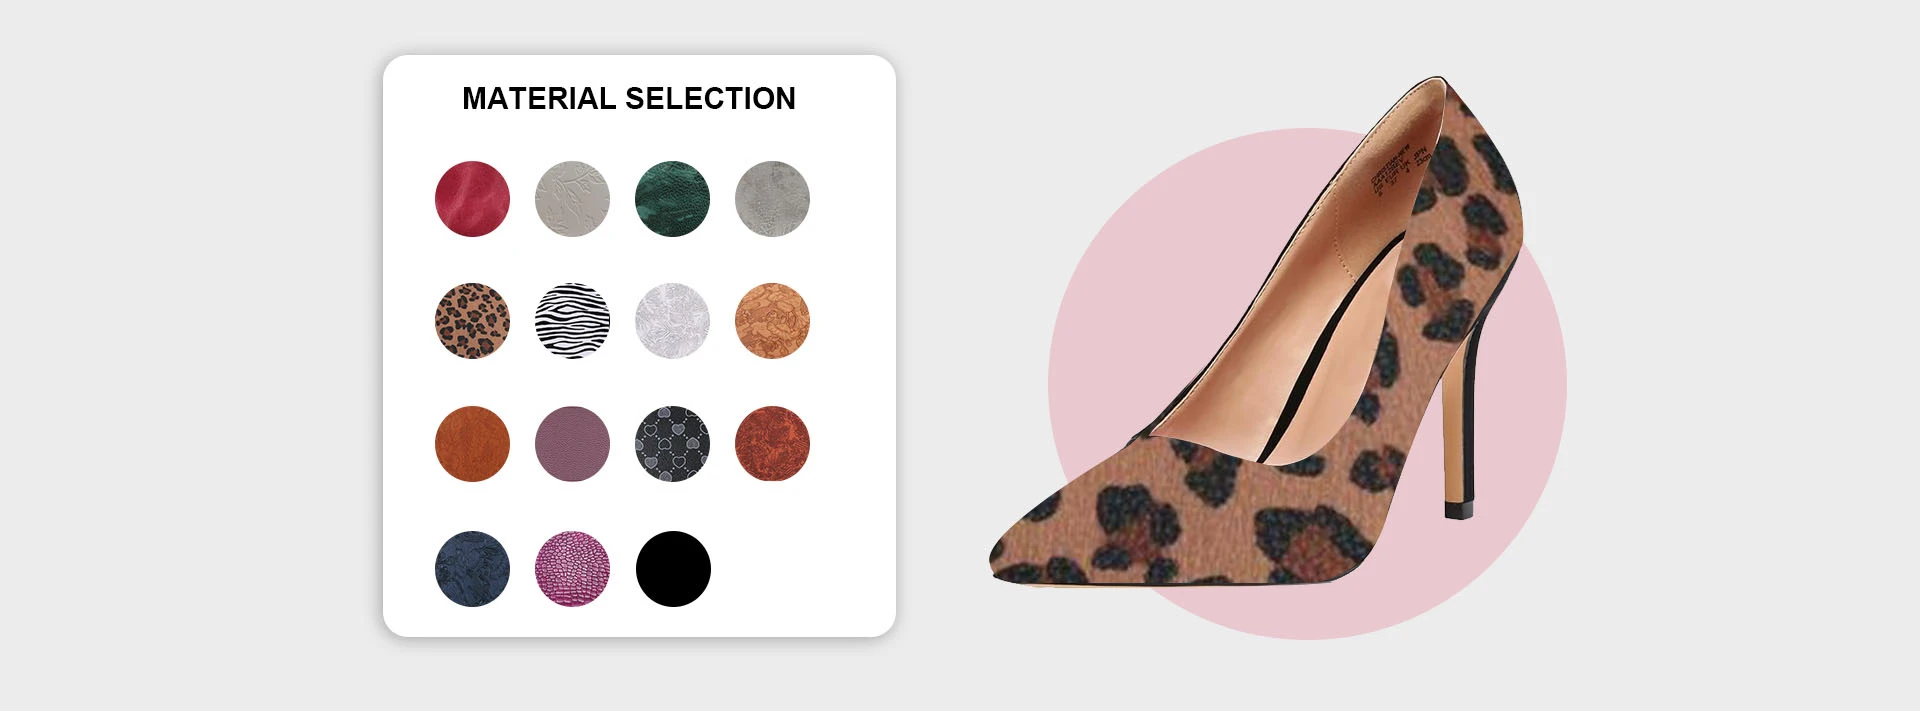
Task: Choose the zebra stripe material swatch
Action: [572, 321]
